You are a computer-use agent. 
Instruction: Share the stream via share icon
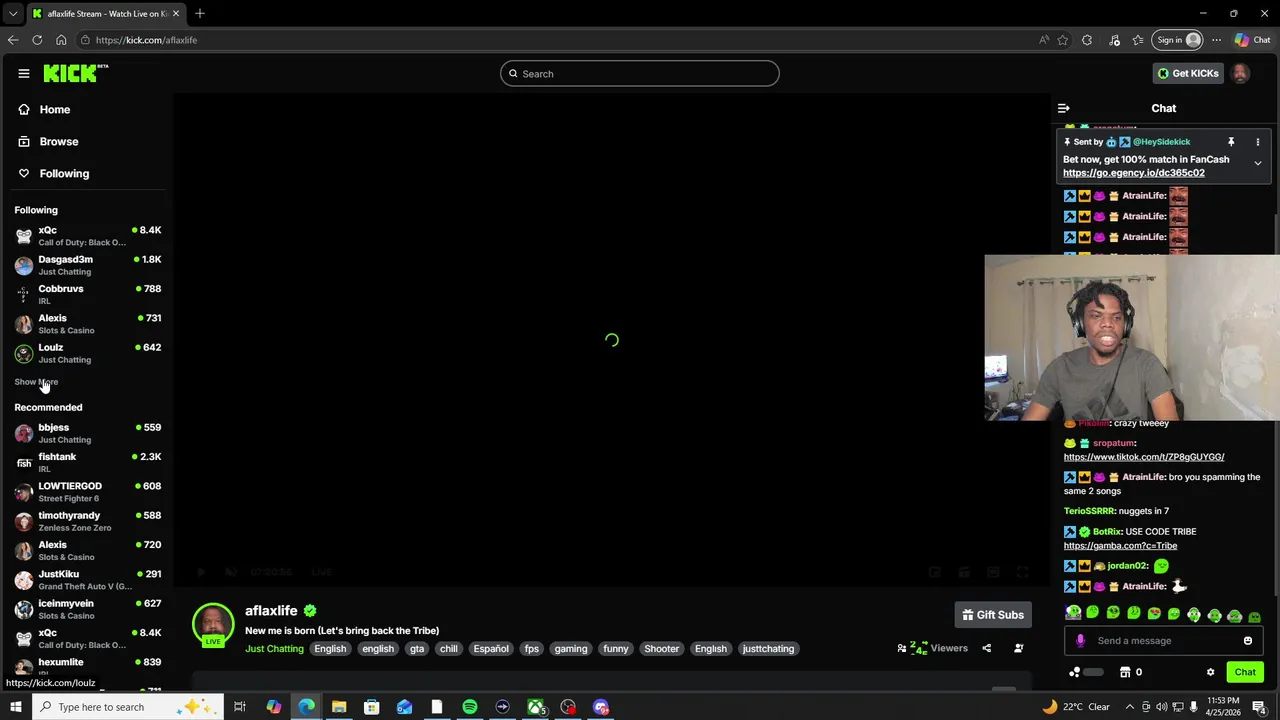click(986, 649)
